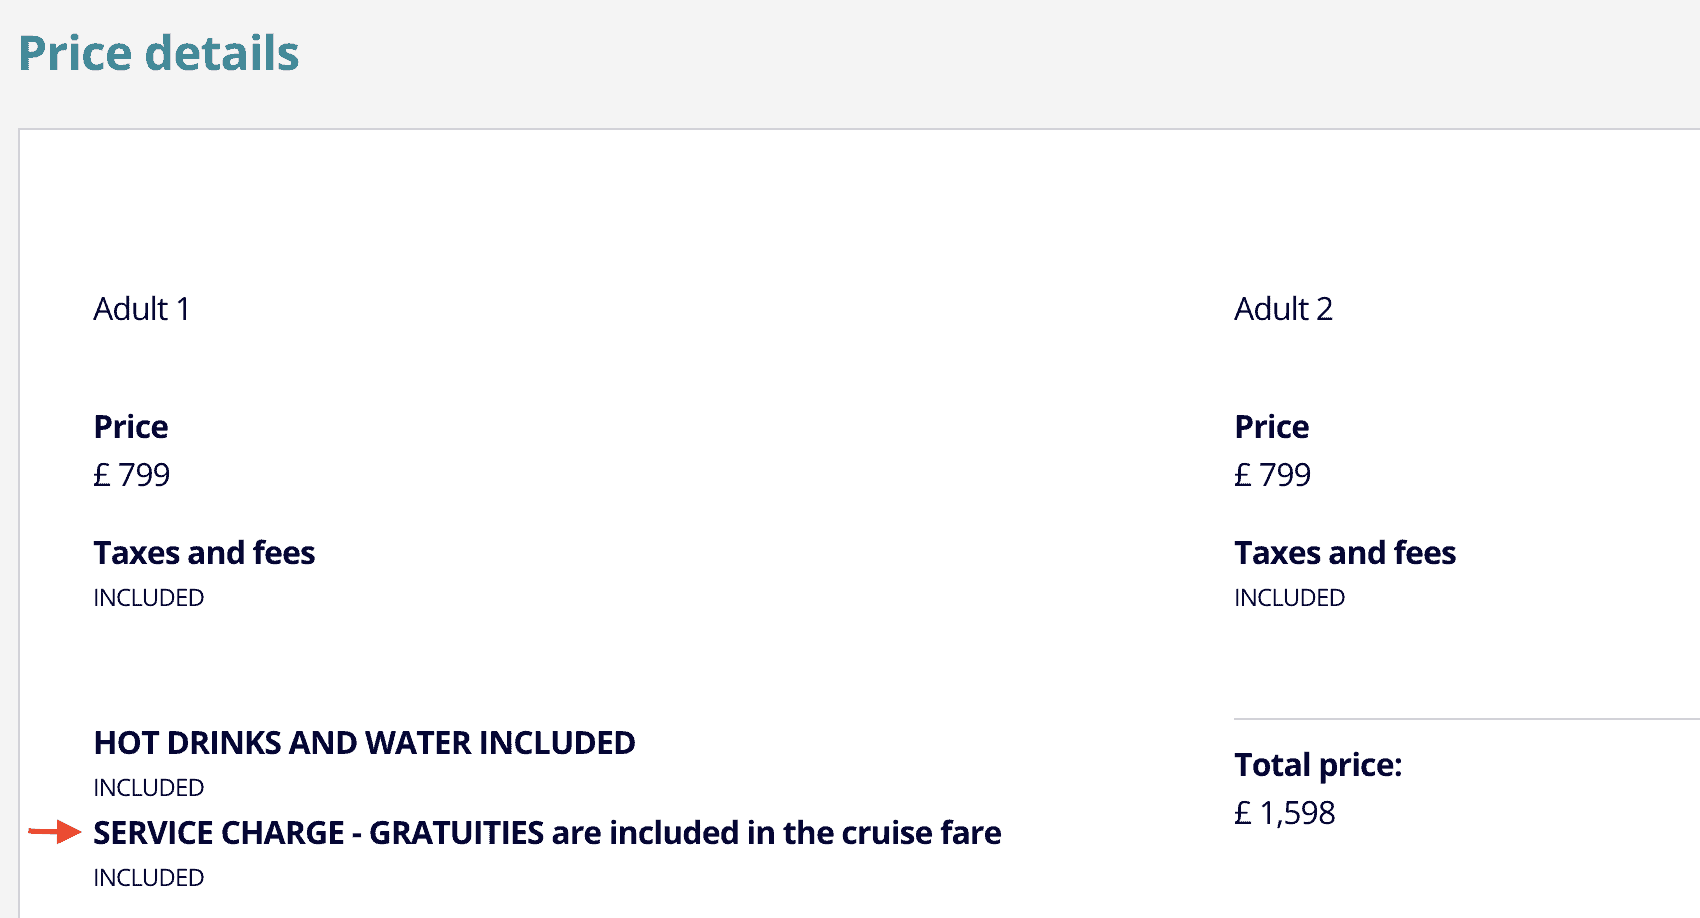1700x918 pixels.
Task: Click the Total price label
Action: tap(1318, 765)
